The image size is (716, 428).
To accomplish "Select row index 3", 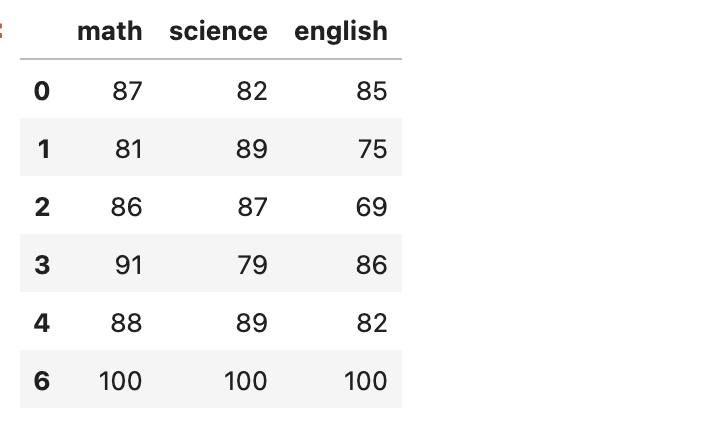I will [41, 265].
